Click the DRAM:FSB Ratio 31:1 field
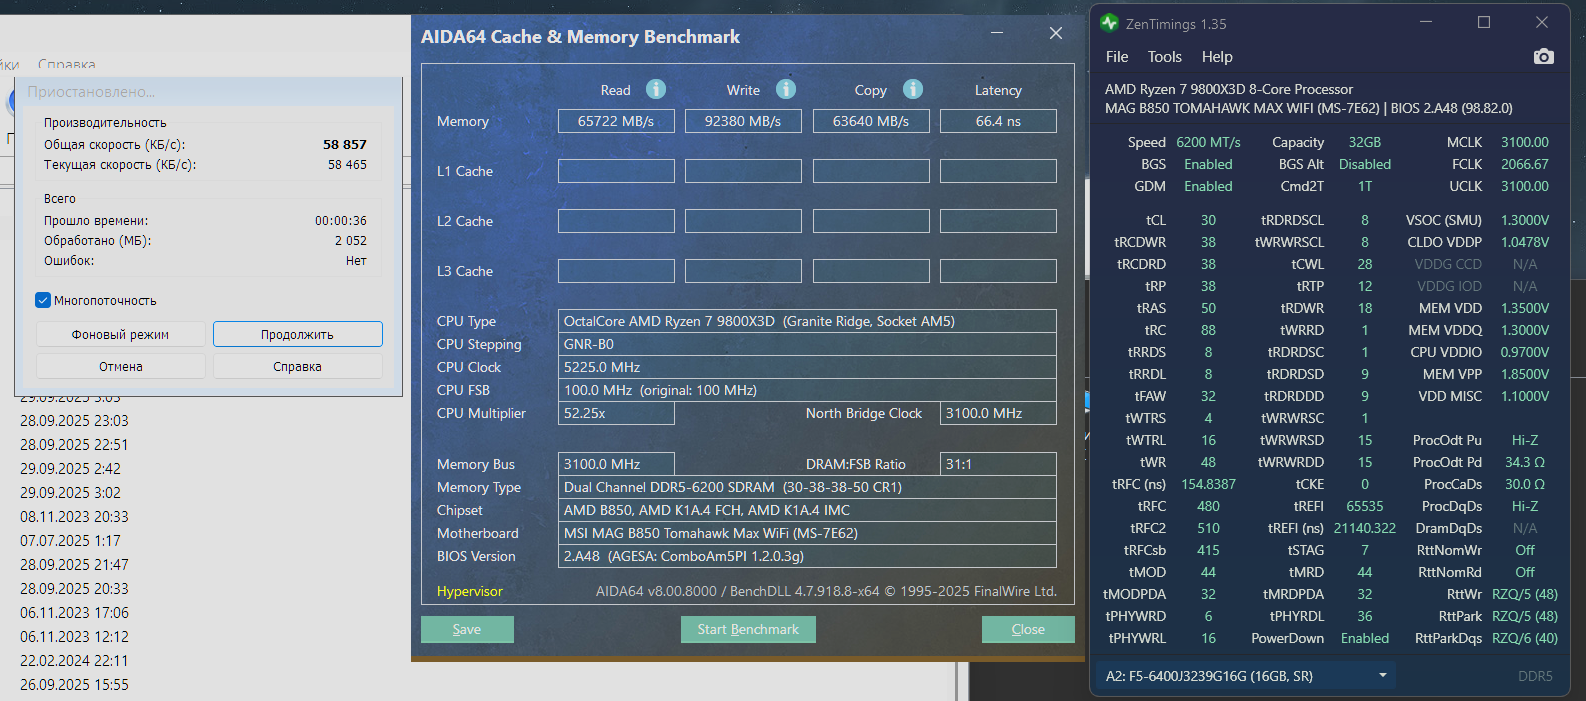 (x=998, y=464)
